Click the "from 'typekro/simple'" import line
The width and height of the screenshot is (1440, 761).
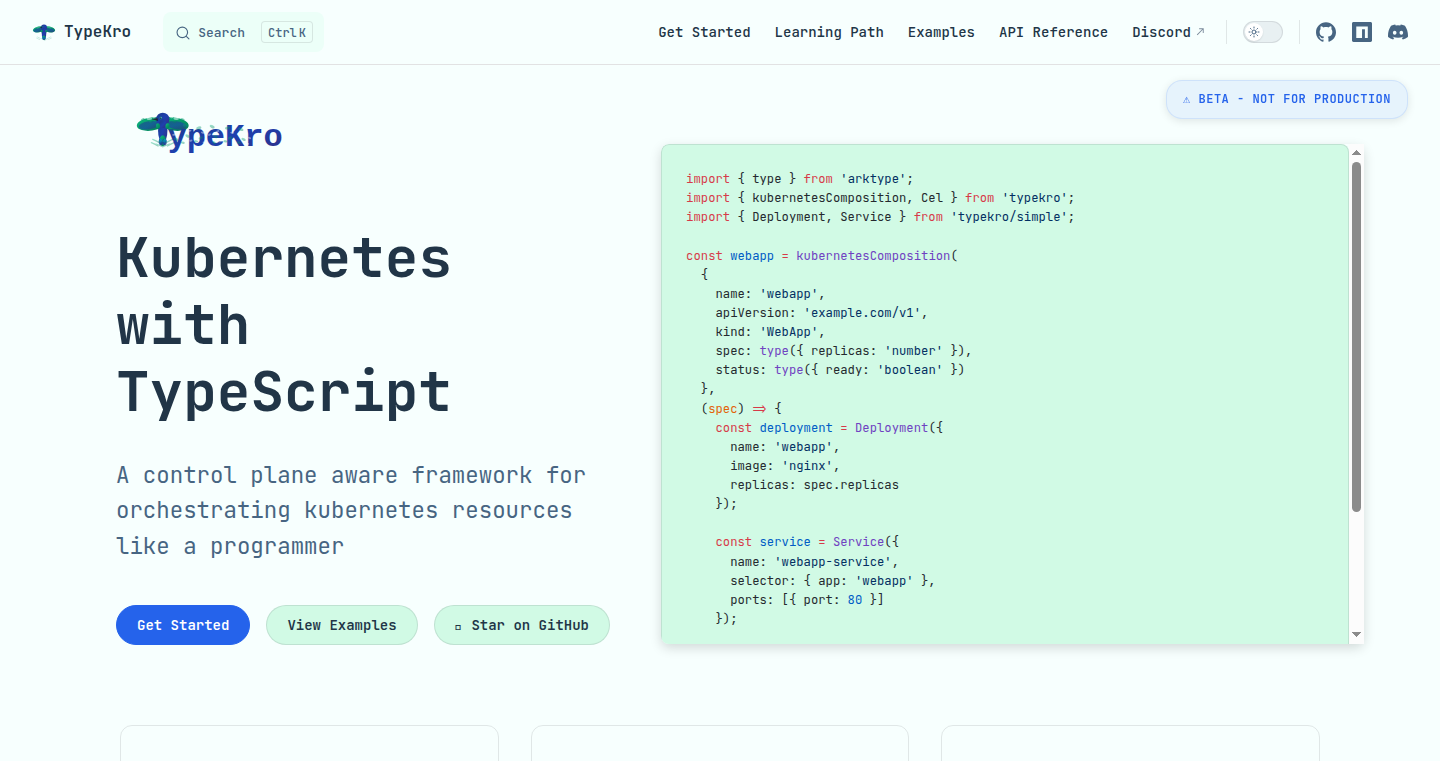[x=880, y=217]
